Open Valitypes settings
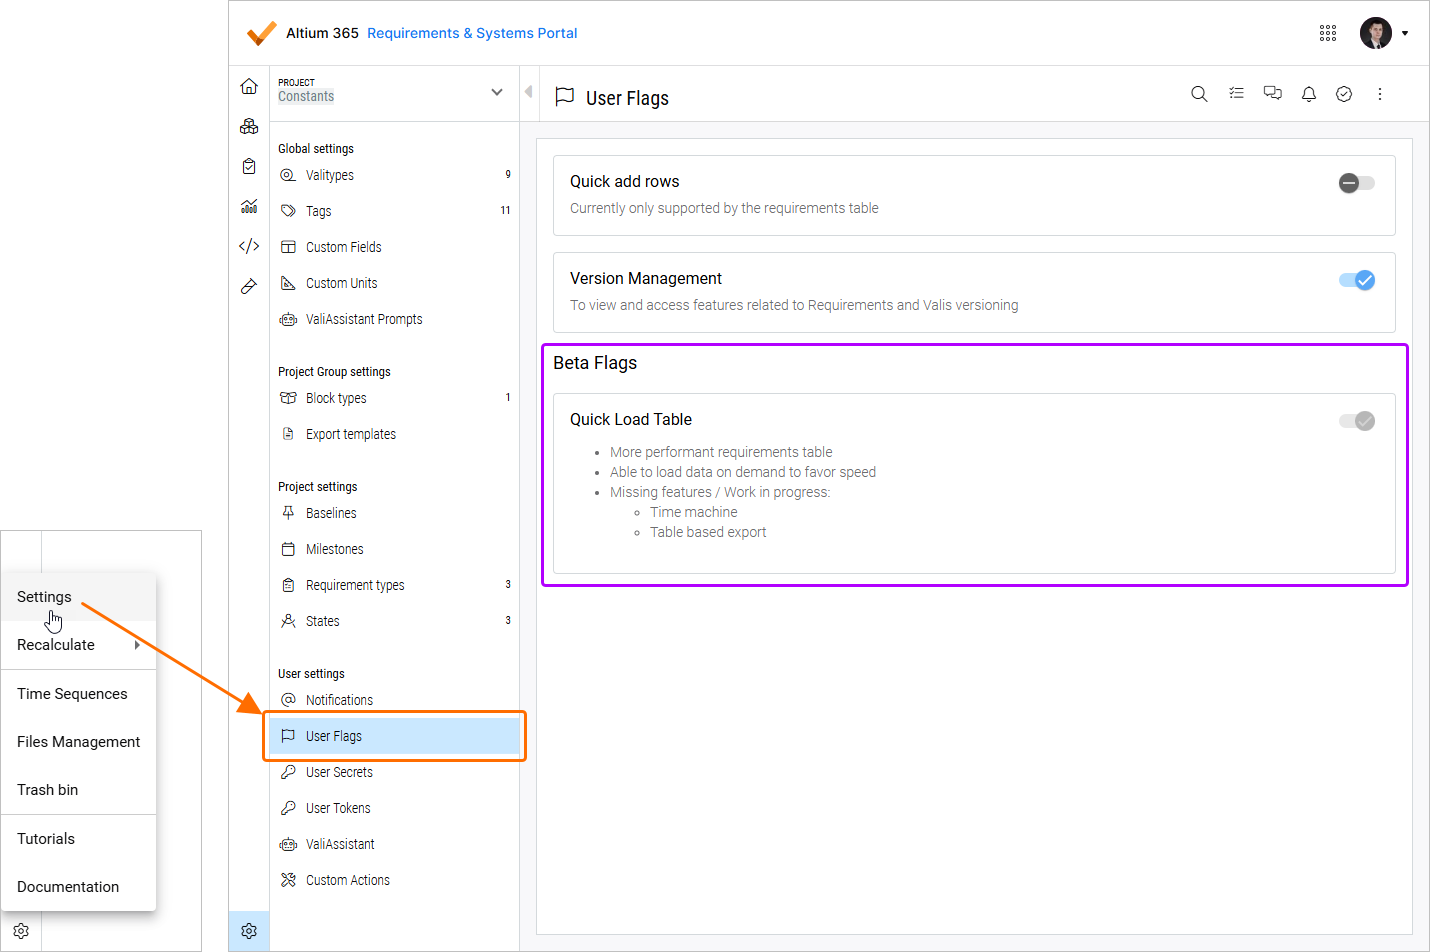 pos(394,175)
